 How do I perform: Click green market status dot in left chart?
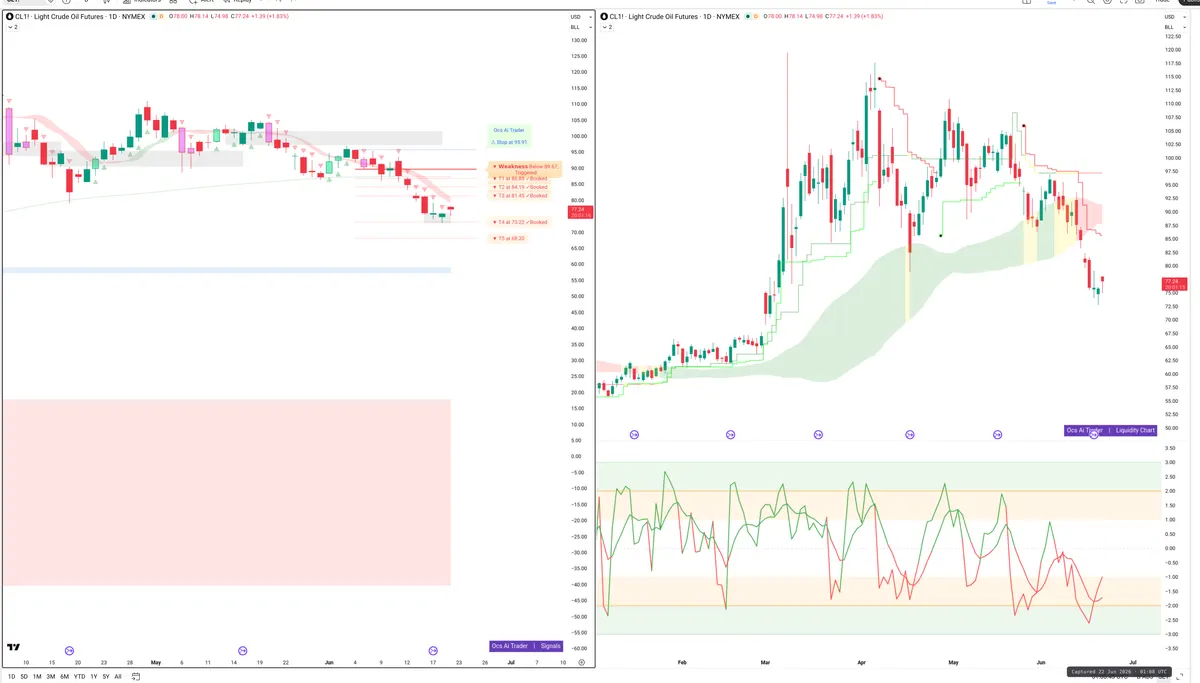(154, 18)
